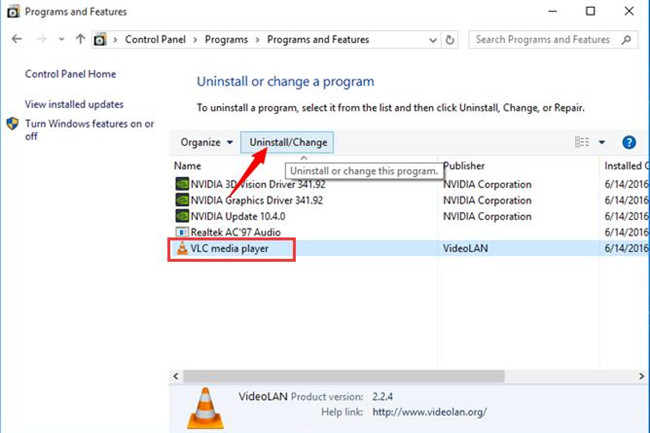Click the search magnifier icon
Image resolution: width=650 pixels, height=433 pixels.
tap(626, 40)
